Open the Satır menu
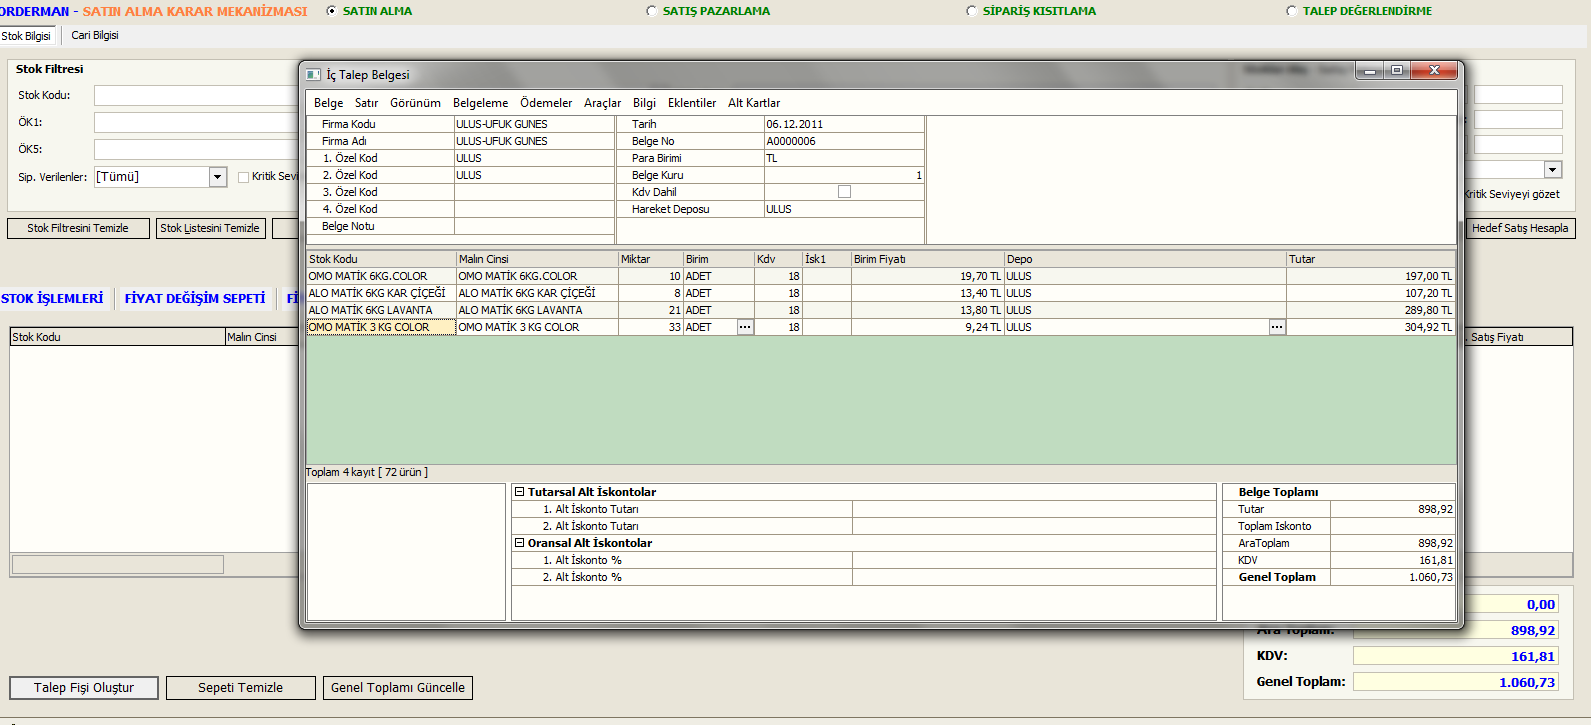1593x725 pixels. click(366, 103)
